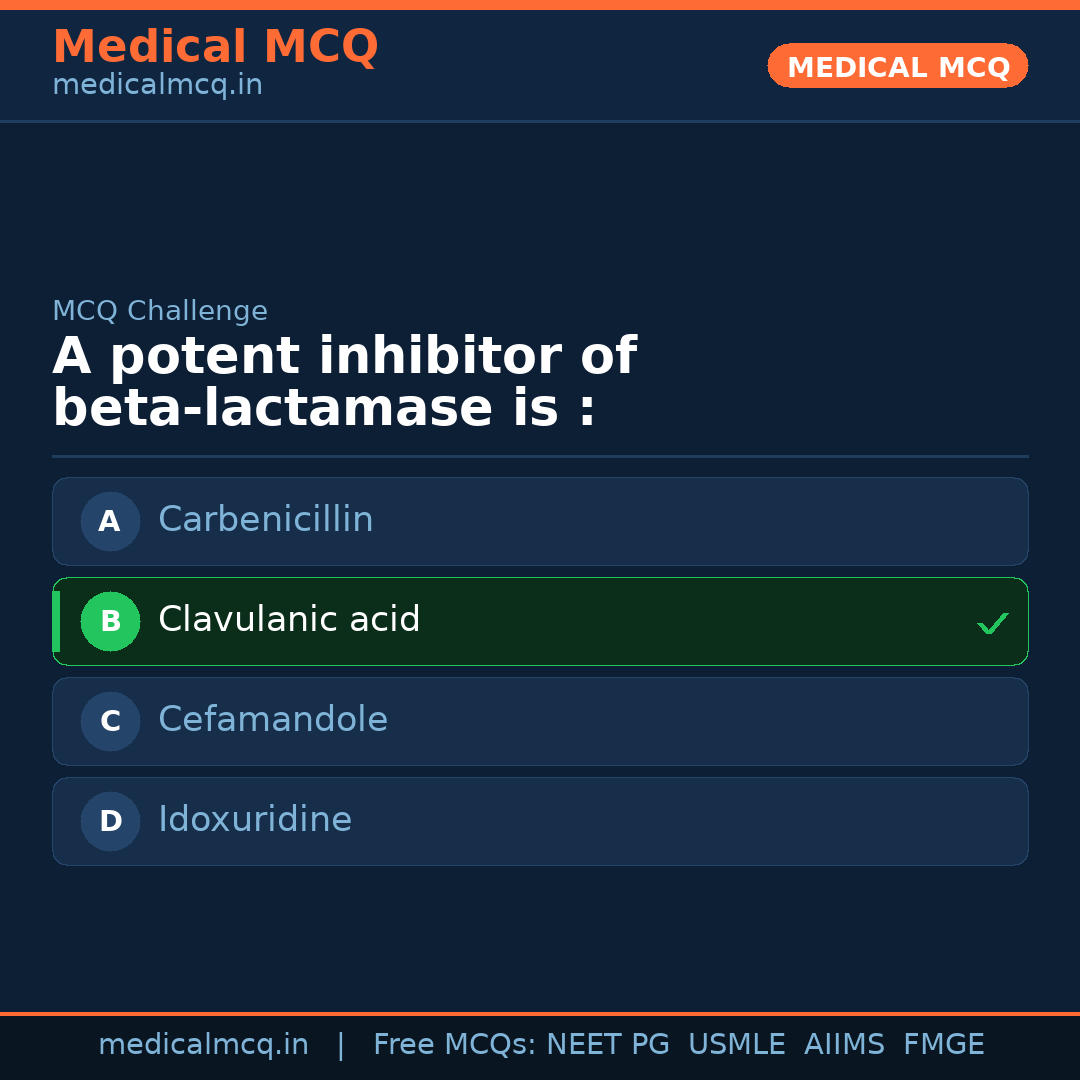
Task: Open medicalmcq.in link in footer
Action: click(203, 1045)
